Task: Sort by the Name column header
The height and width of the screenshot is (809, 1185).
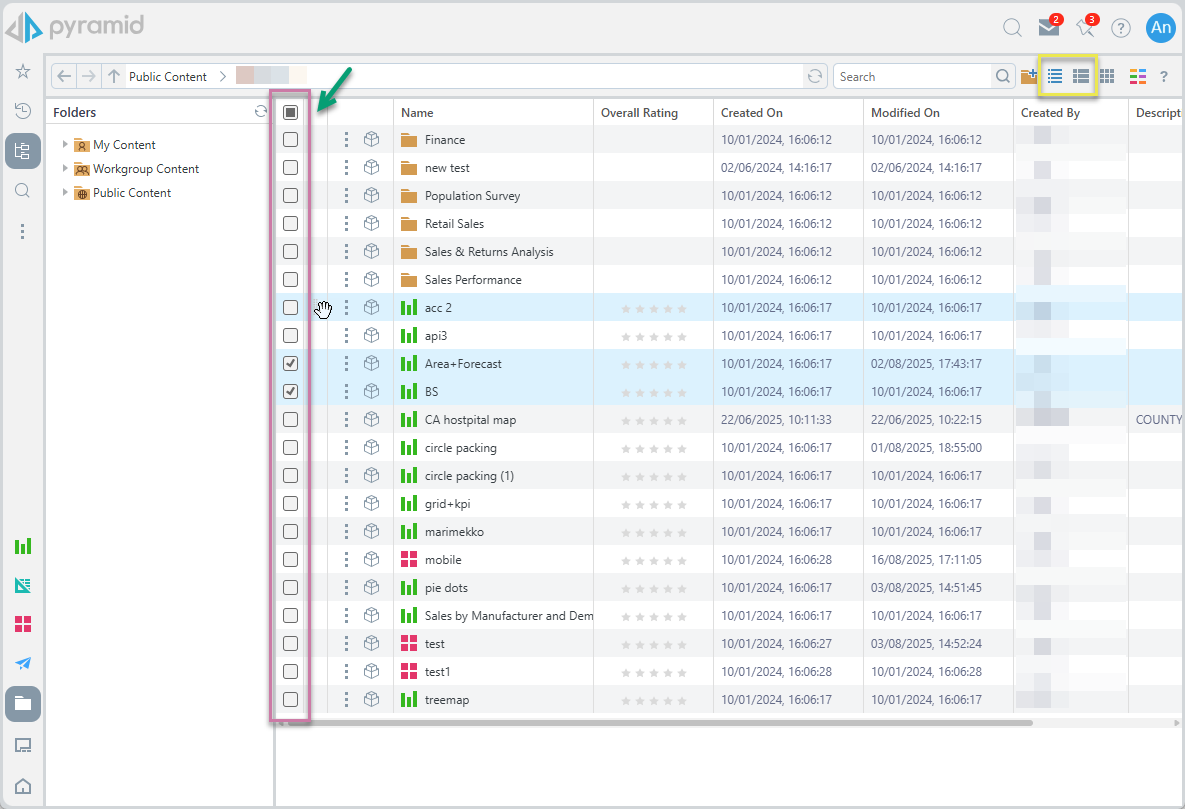Action: [418, 113]
